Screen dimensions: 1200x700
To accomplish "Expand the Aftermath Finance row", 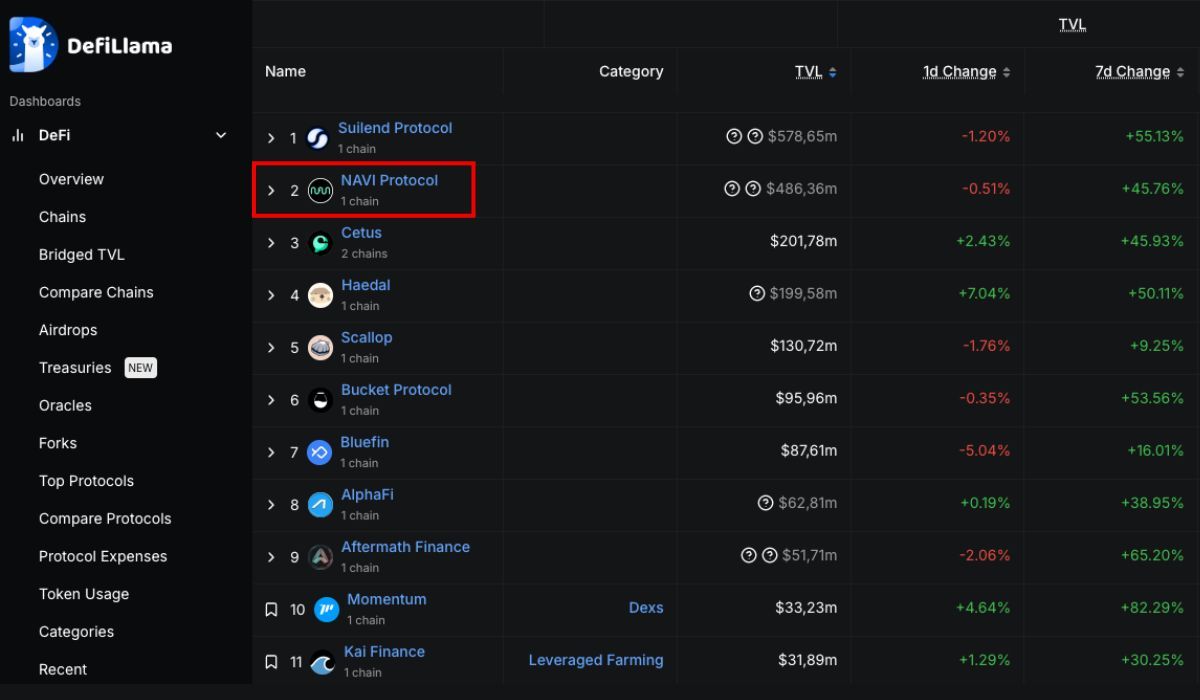I will 271,557.
